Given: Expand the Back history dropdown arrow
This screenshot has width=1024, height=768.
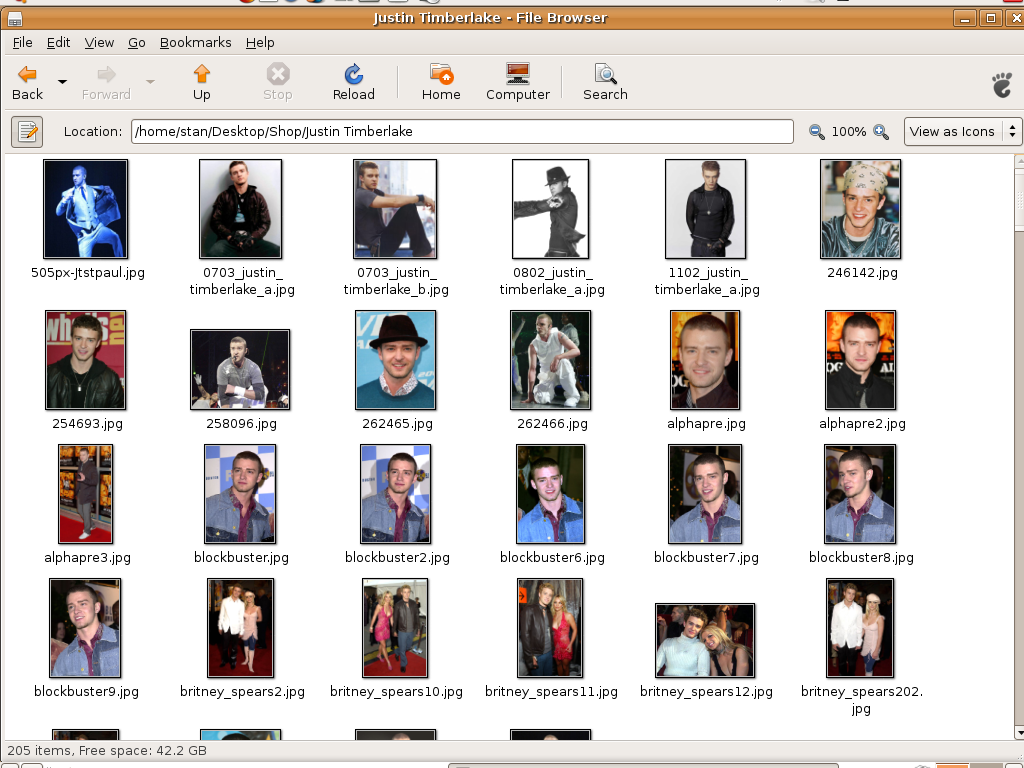Looking at the screenshot, I should [x=62, y=82].
